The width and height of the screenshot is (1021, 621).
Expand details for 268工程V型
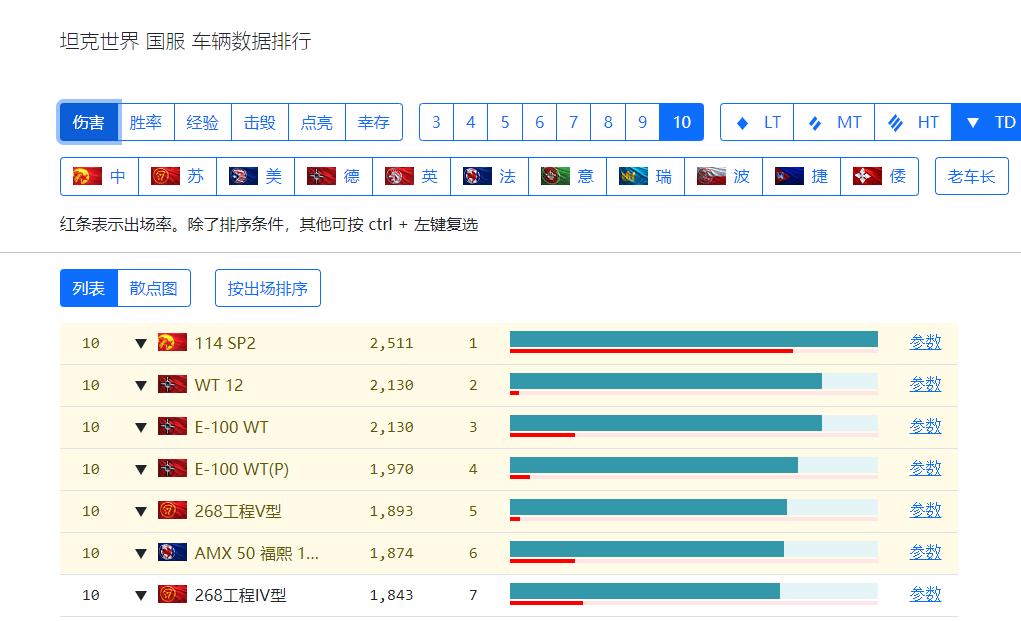[140, 510]
